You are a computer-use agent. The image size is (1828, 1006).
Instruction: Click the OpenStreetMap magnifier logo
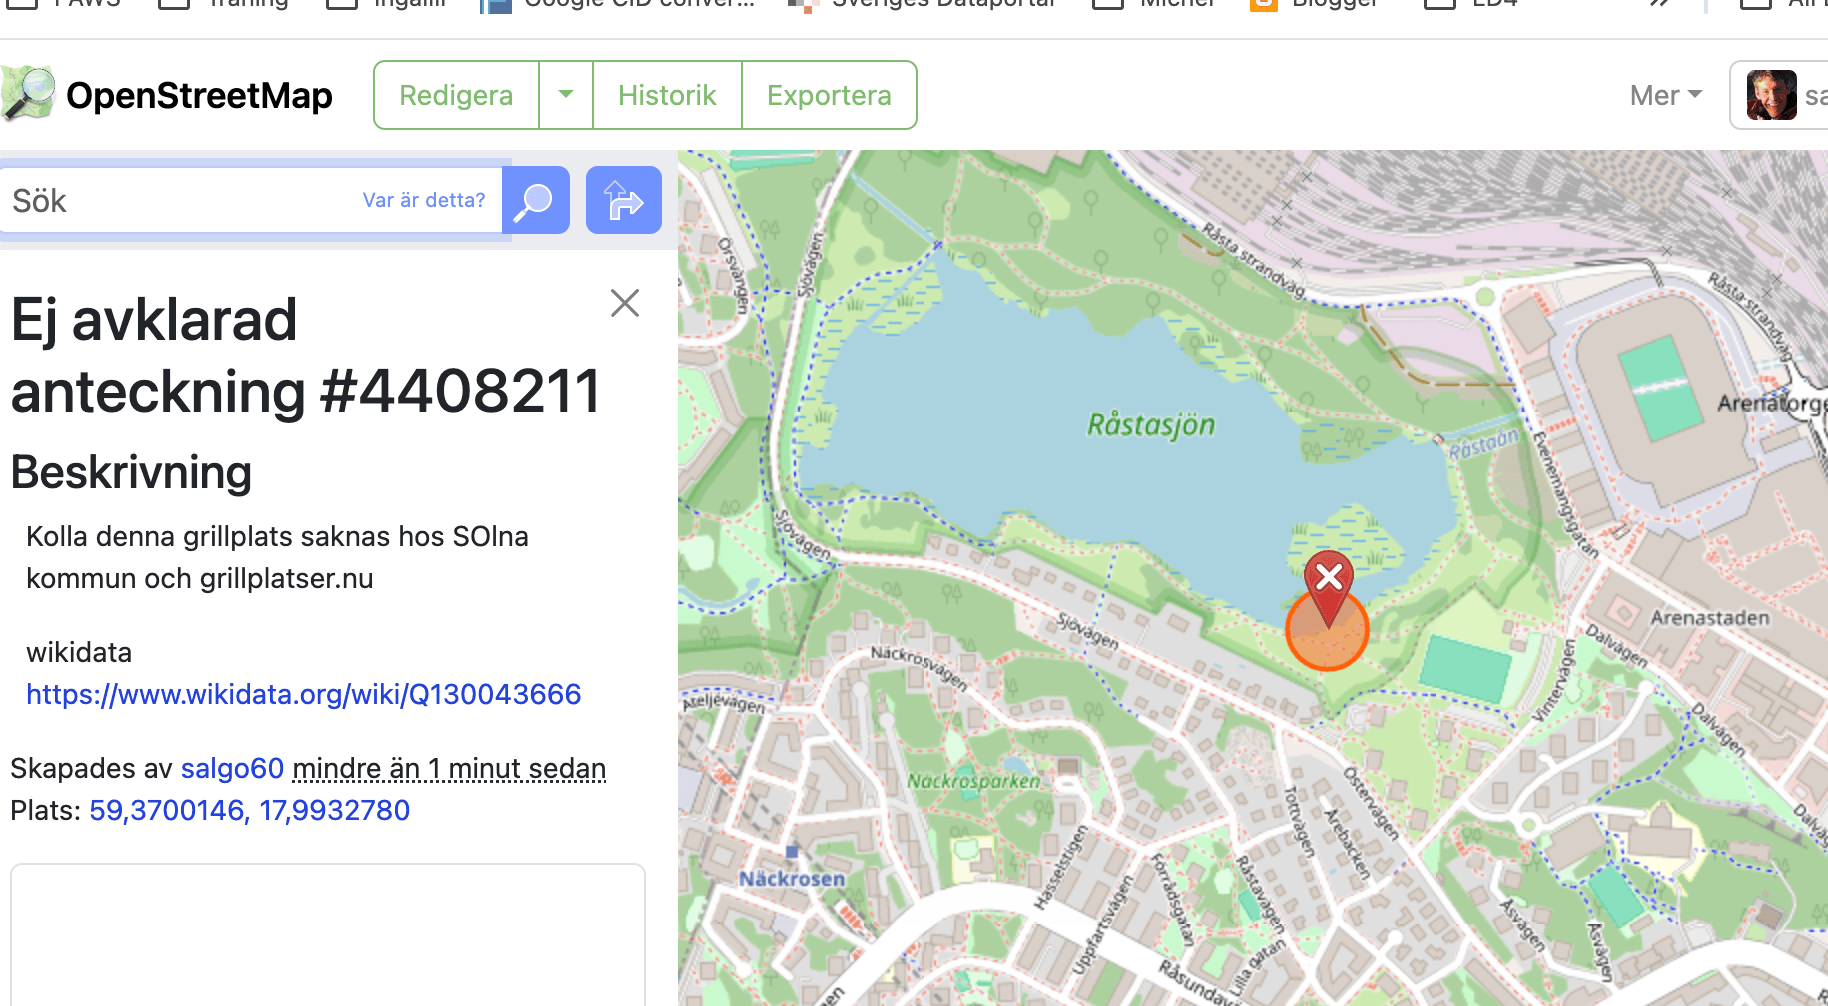[x=28, y=94]
